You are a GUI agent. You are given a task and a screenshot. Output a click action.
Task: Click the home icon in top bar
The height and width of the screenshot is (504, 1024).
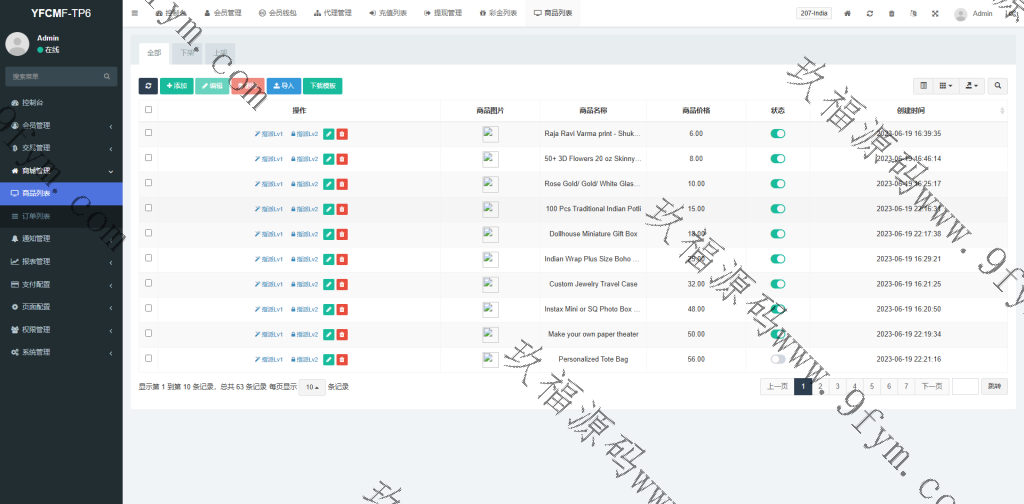point(848,14)
